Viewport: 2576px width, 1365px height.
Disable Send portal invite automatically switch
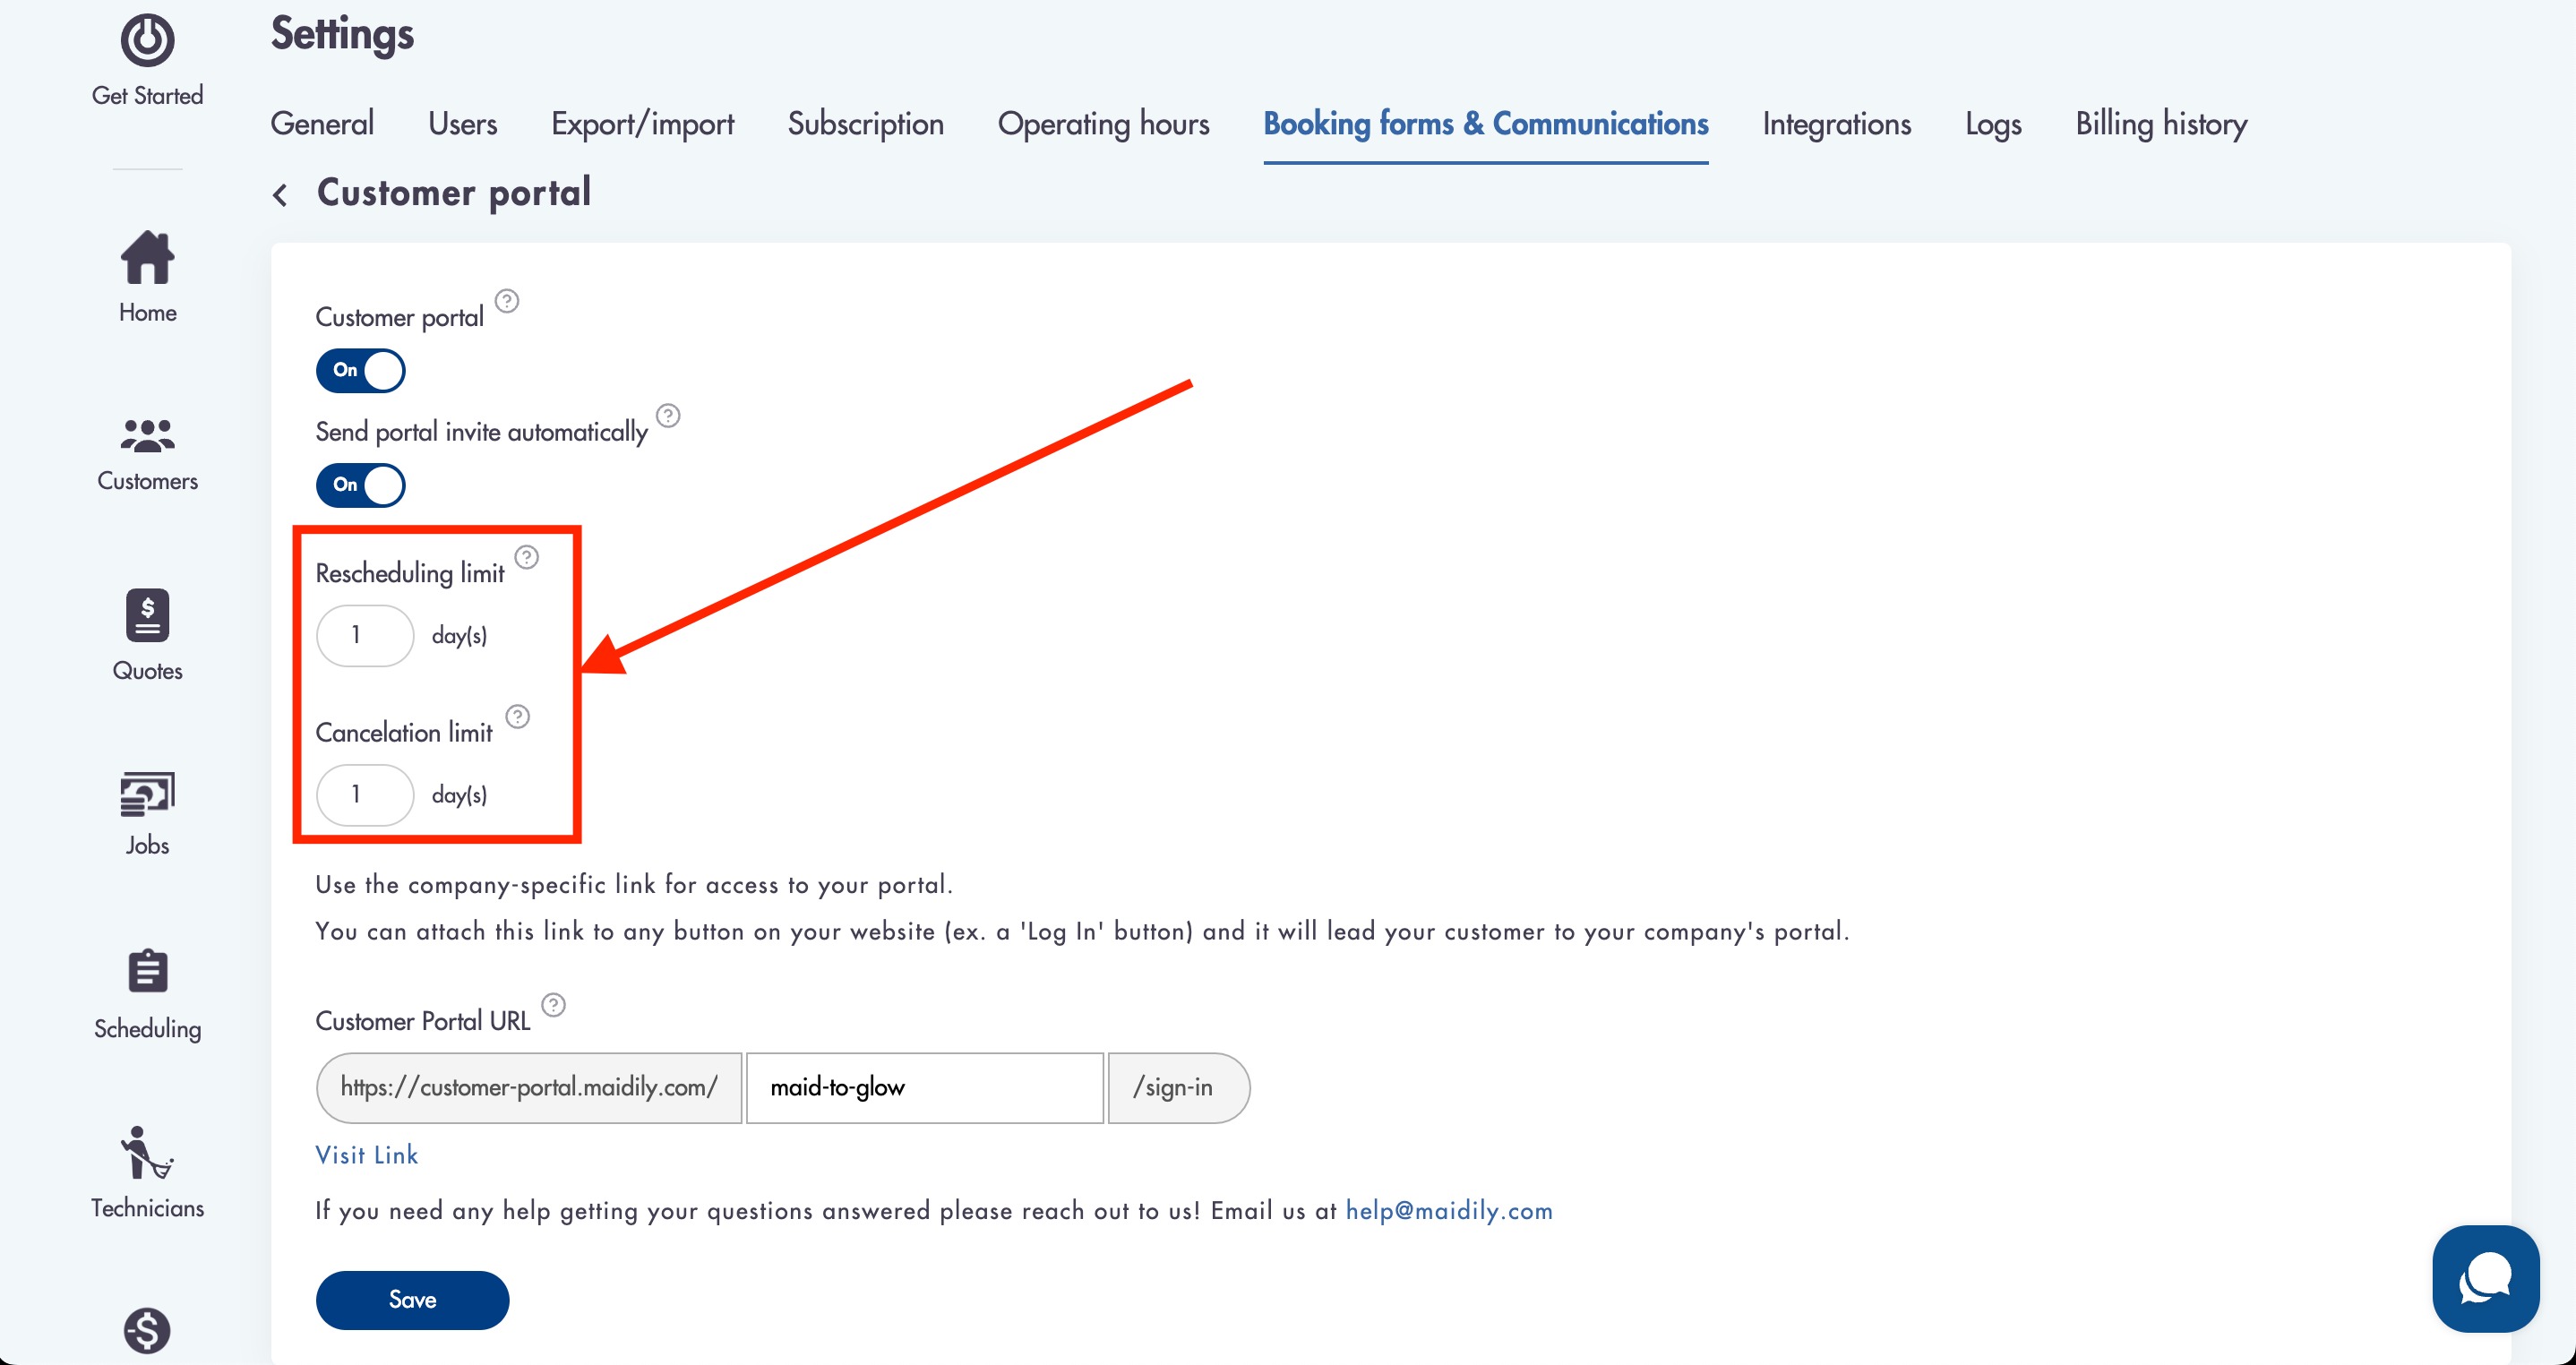pyautogui.click(x=361, y=485)
